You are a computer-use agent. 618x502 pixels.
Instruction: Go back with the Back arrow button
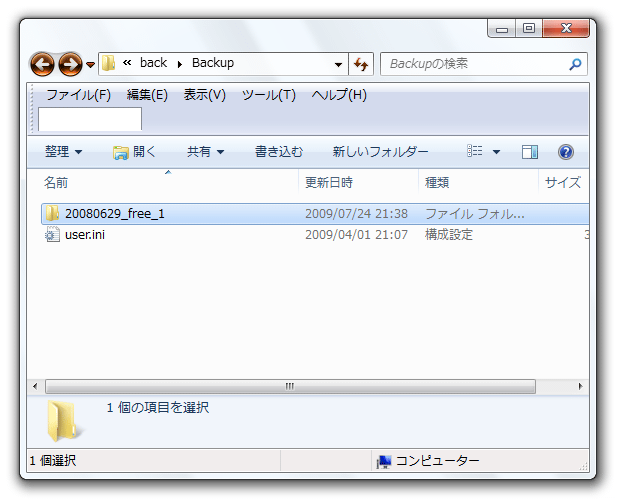coord(42,64)
